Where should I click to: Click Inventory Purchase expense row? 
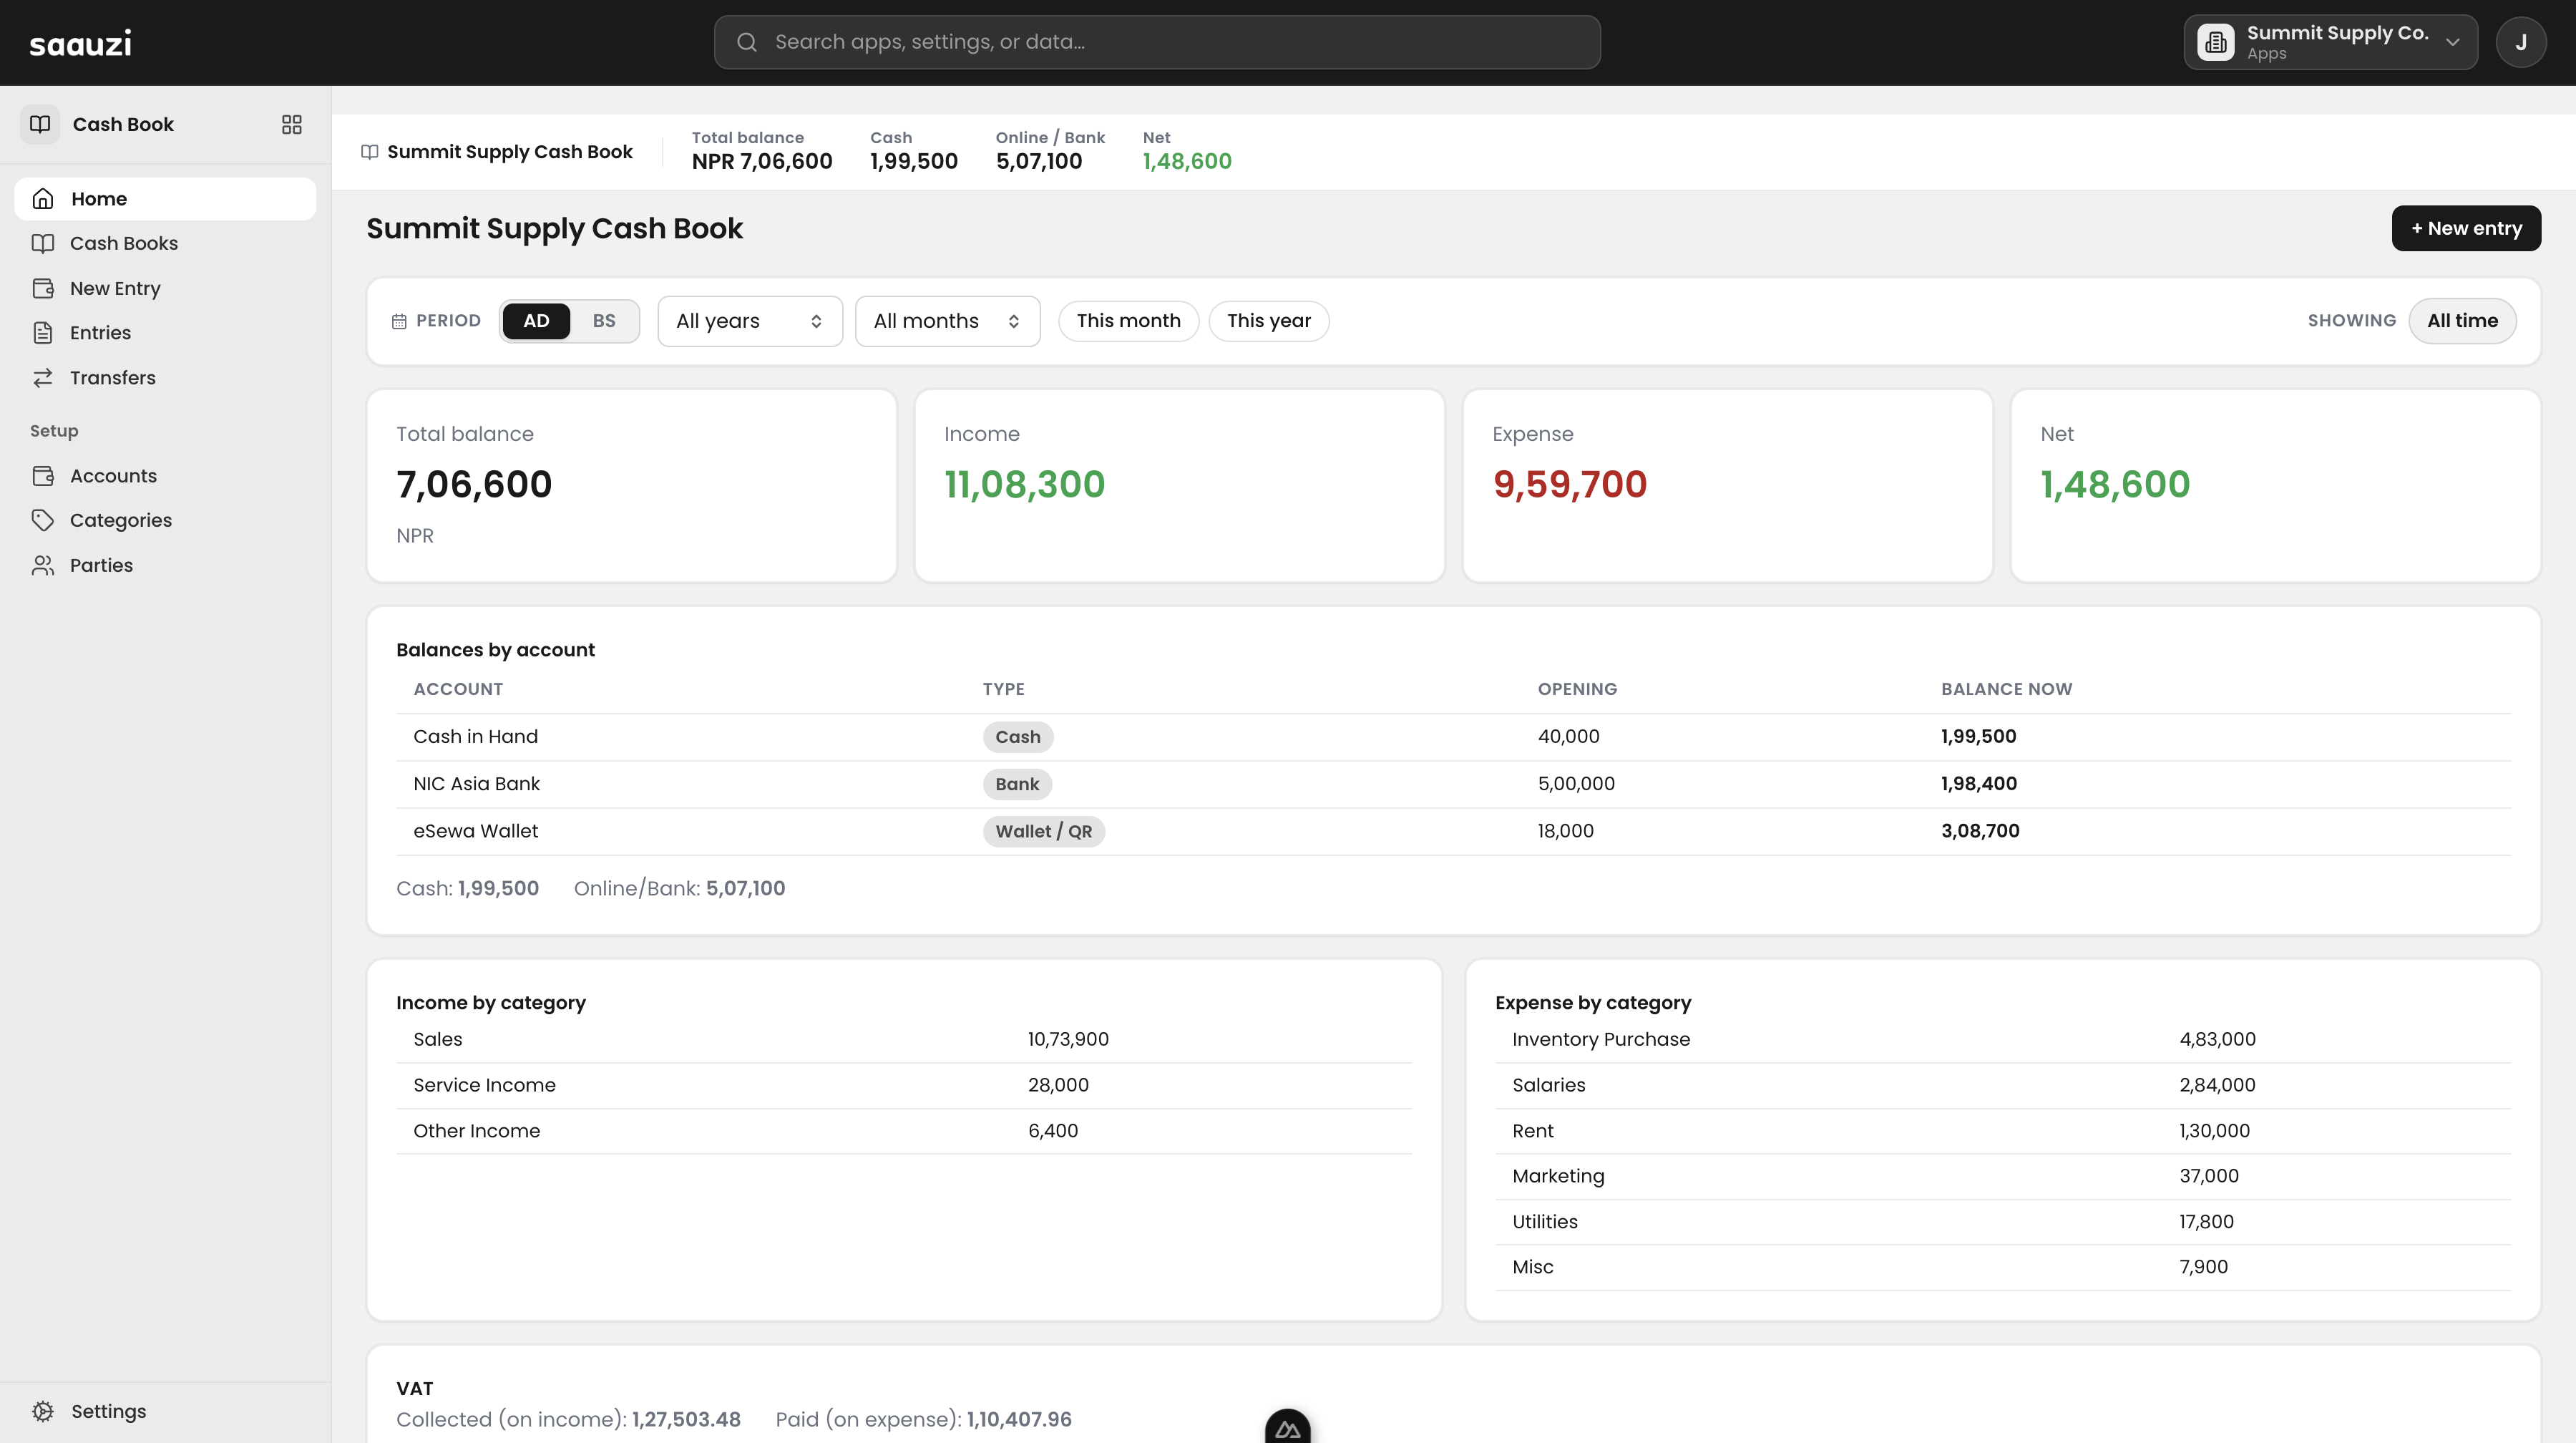point(2003,1040)
